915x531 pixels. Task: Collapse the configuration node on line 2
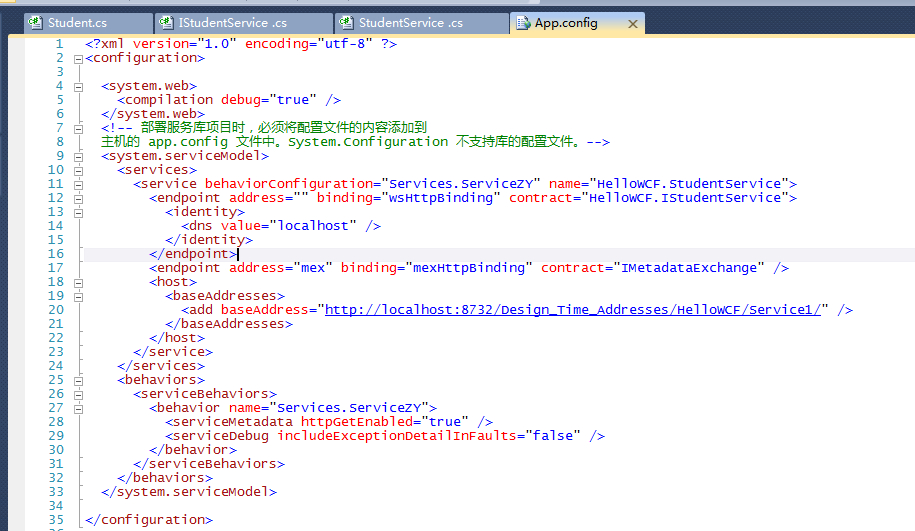pos(78,59)
